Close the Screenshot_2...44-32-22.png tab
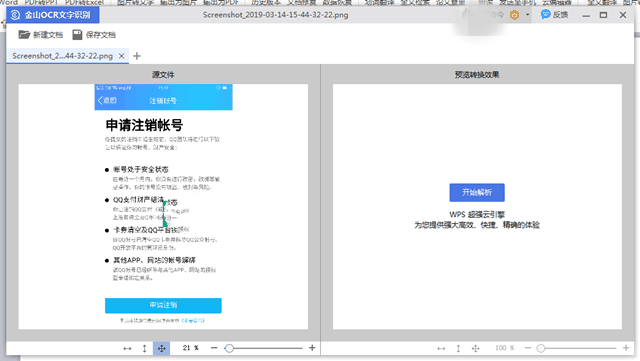Screen dimensions: 640x361 tap(121, 56)
